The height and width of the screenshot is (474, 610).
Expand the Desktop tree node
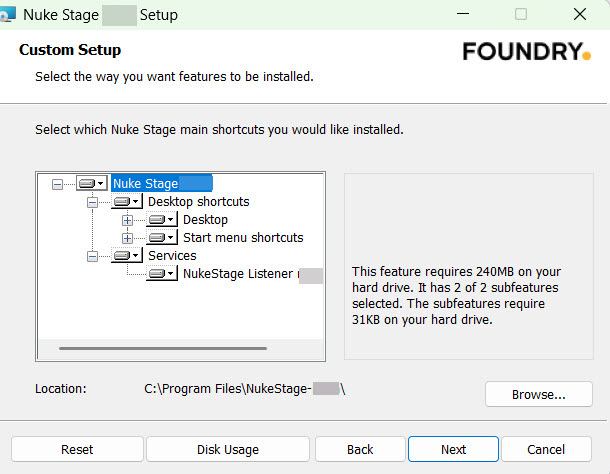pyautogui.click(x=127, y=220)
